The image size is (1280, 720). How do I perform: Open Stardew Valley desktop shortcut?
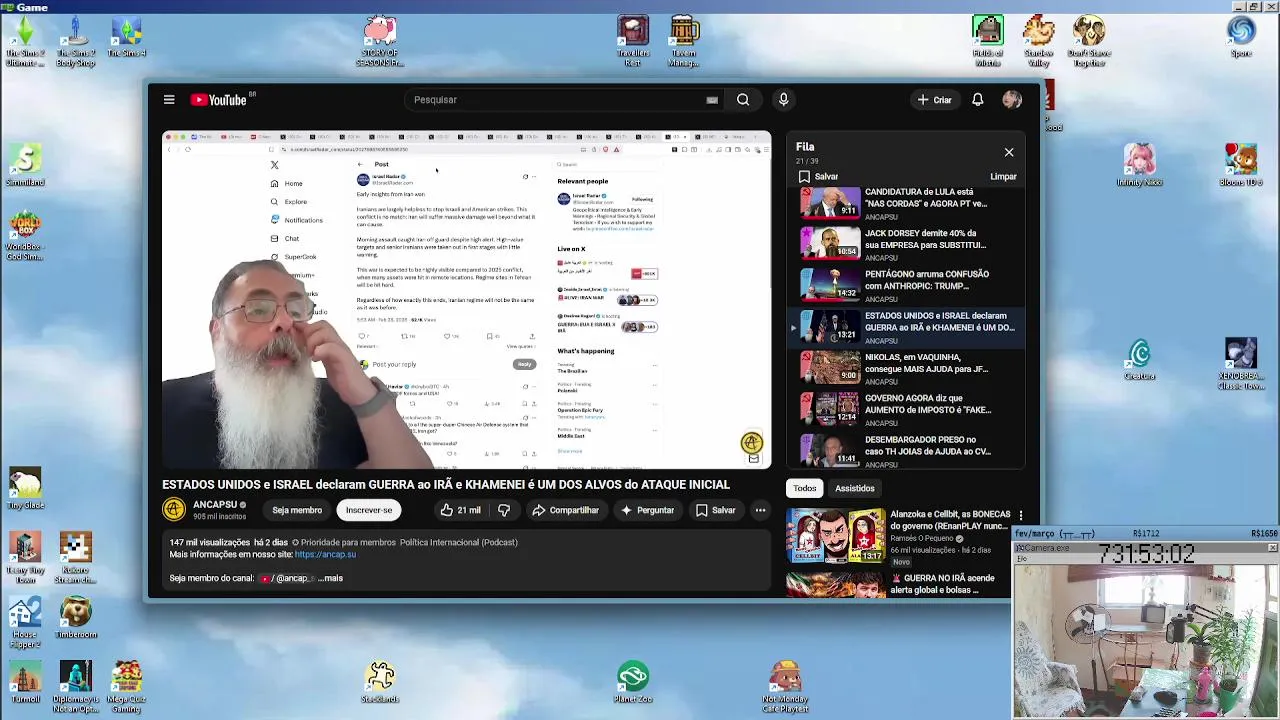pyautogui.click(x=1039, y=42)
